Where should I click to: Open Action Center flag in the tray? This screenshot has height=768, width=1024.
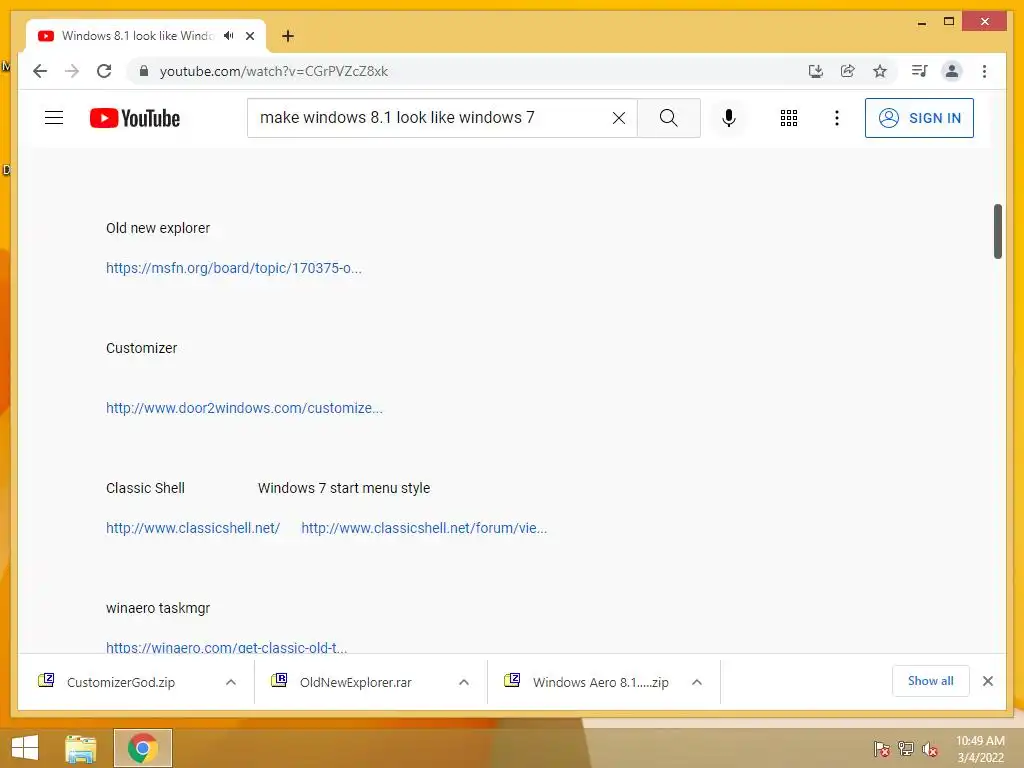pos(882,749)
